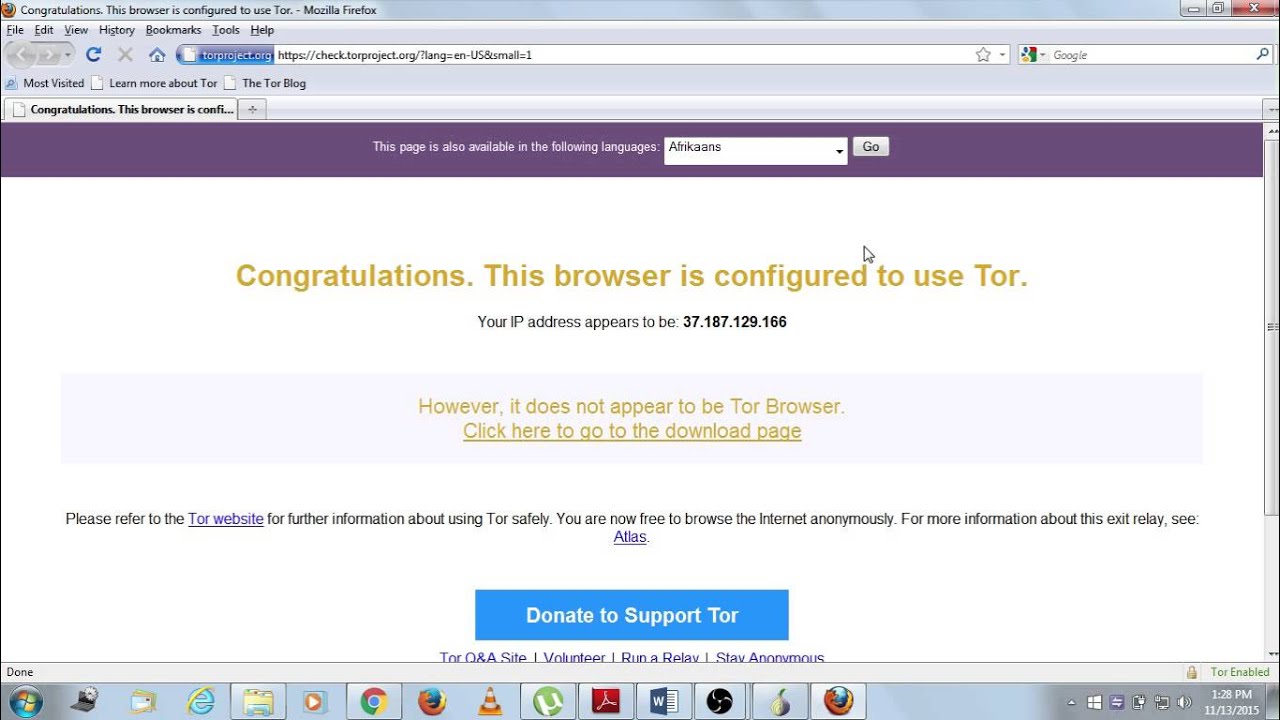Click the Reload page button

click(94, 55)
